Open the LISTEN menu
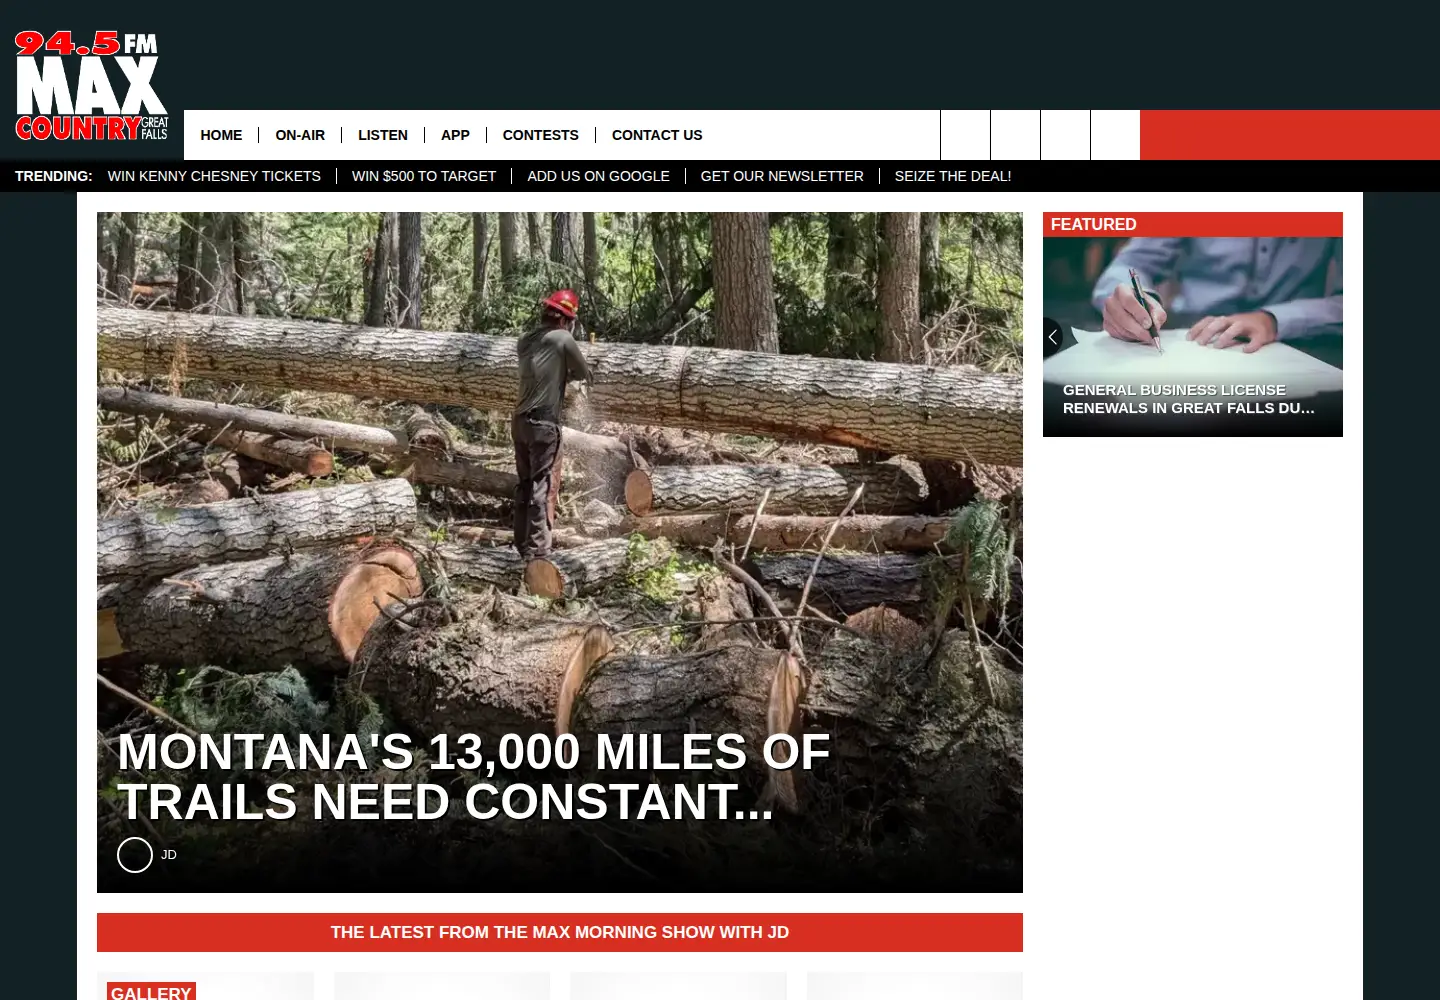 [x=383, y=135]
